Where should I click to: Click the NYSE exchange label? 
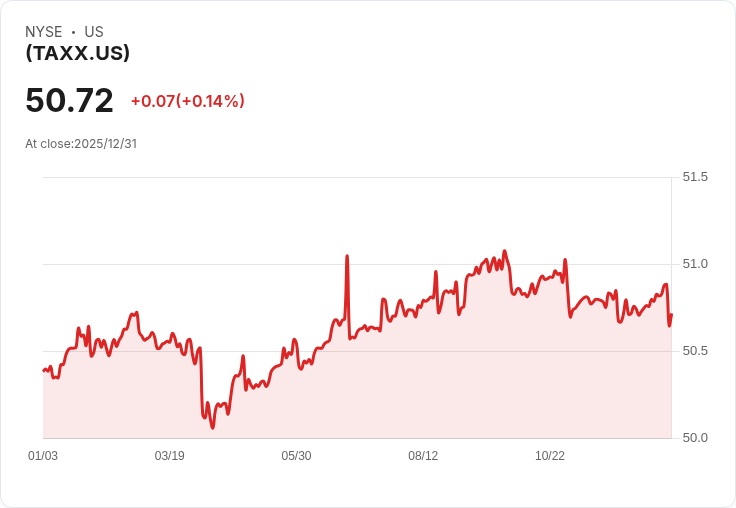pos(44,32)
